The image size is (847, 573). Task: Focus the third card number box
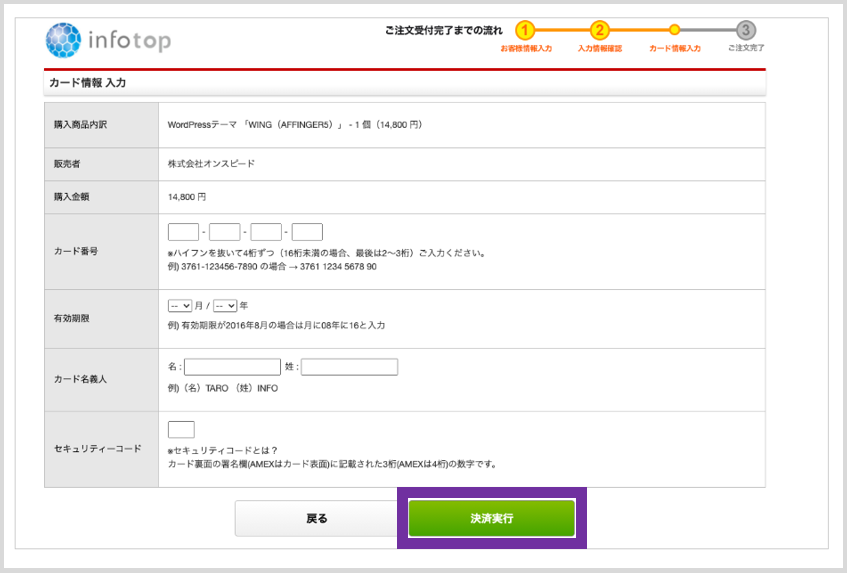point(266,232)
